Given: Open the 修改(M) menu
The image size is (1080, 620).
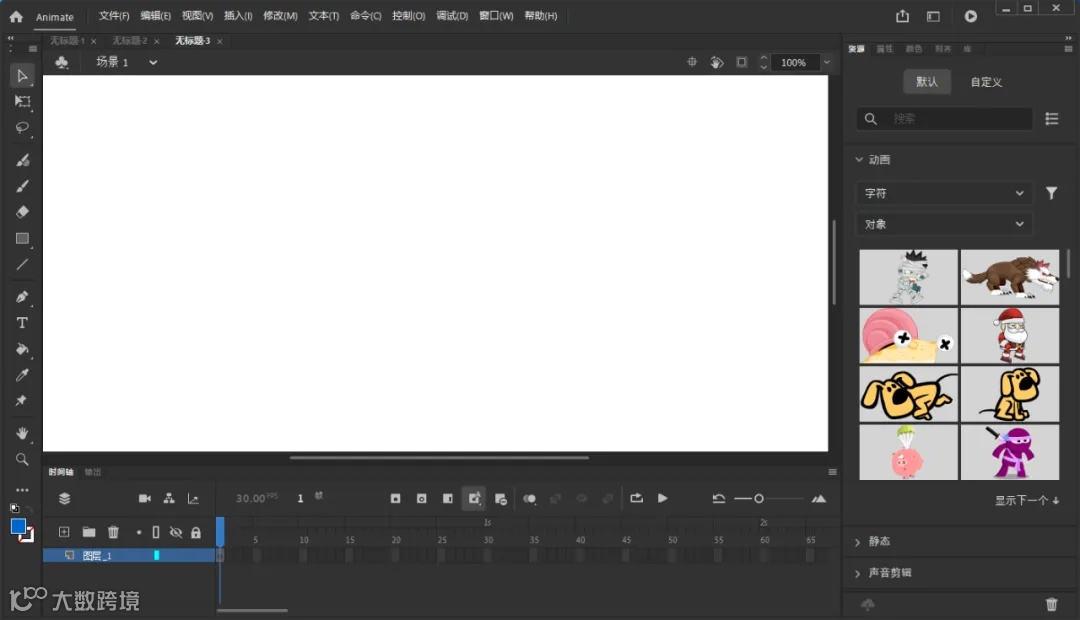Looking at the screenshot, I should tap(280, 16).
